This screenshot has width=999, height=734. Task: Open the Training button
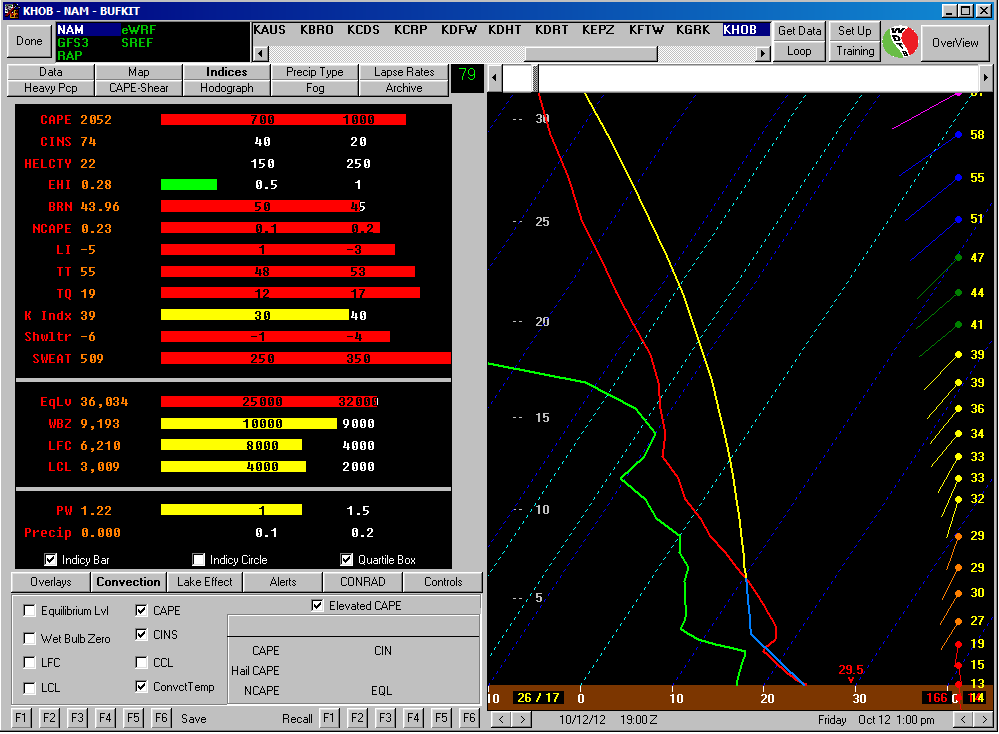point(854,51)
